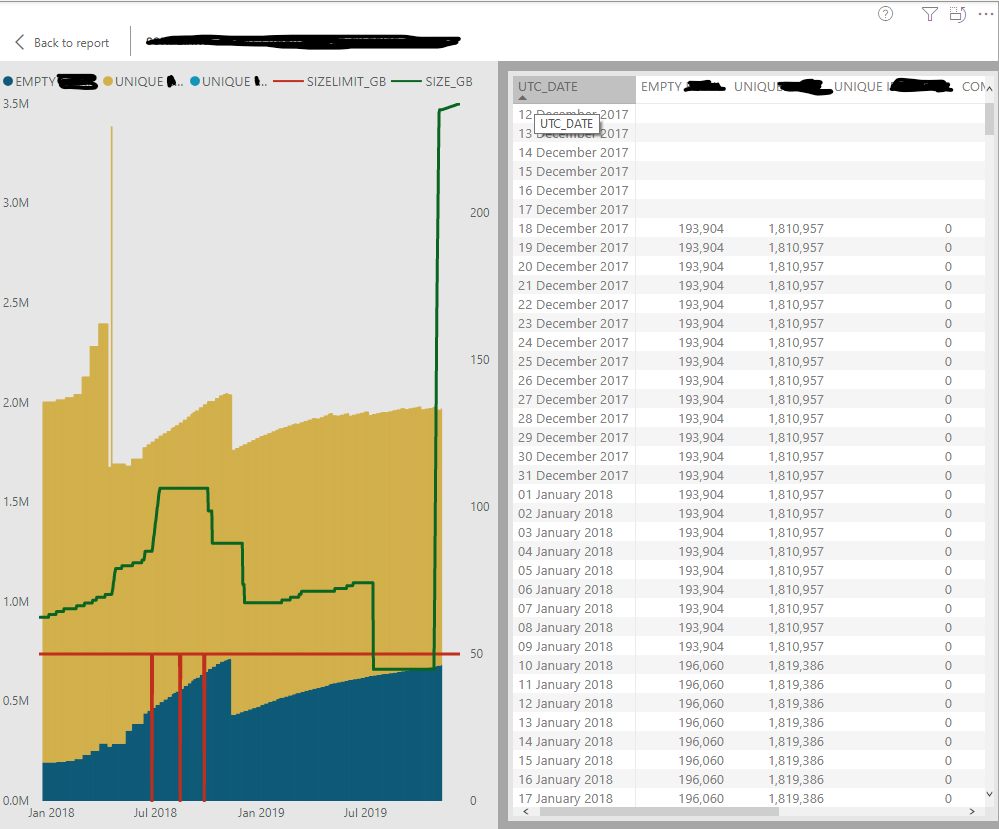This screenshot has height=829, width=999.
Task: Click the second UNIQUE legend light blue marker
Action: (195, 82)
